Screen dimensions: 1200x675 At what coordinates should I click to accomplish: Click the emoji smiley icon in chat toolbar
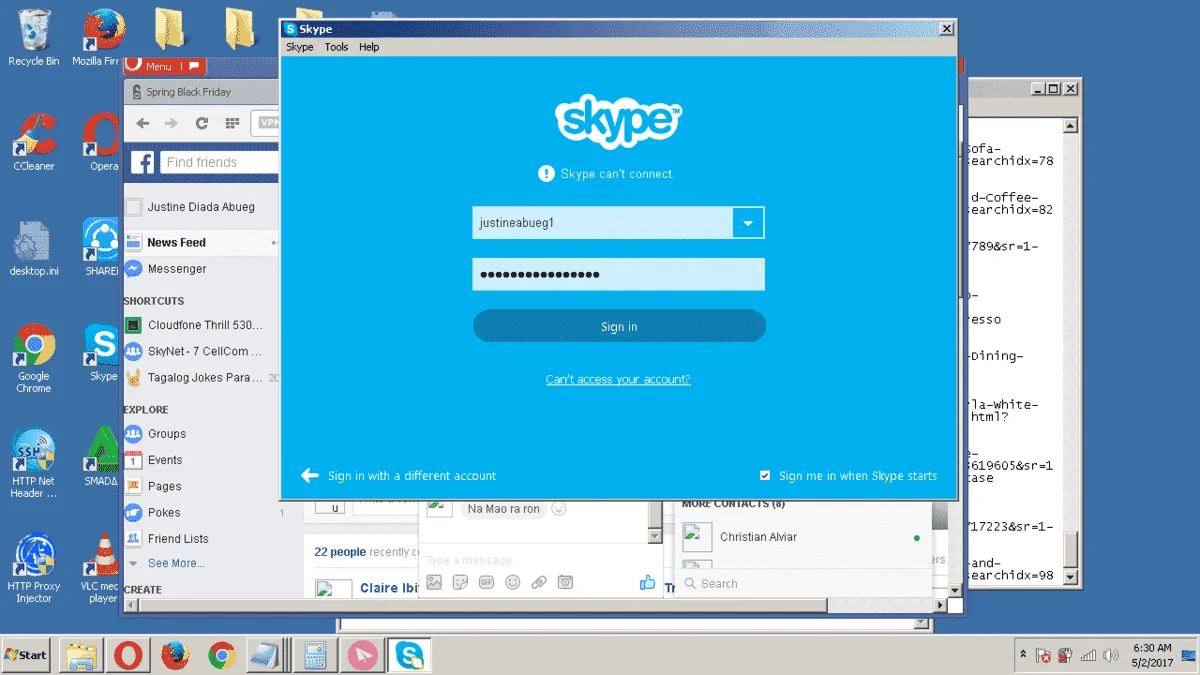click(513, 582)
